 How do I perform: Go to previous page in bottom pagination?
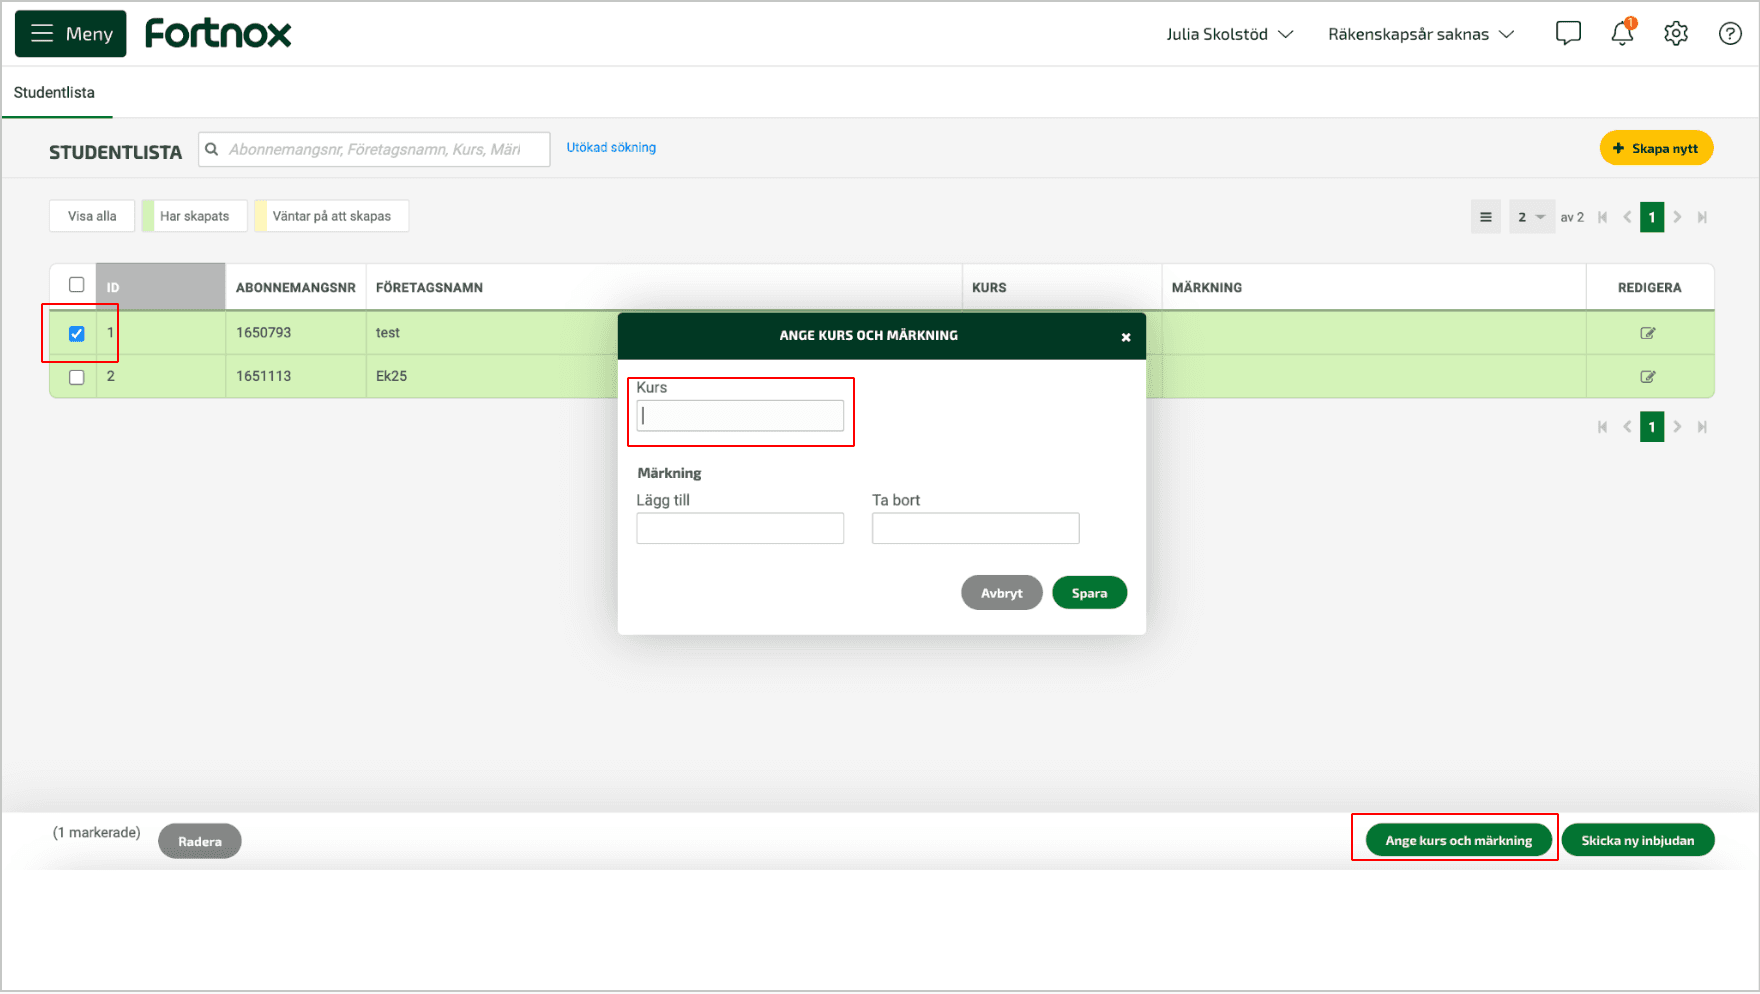coord(1627,427)
